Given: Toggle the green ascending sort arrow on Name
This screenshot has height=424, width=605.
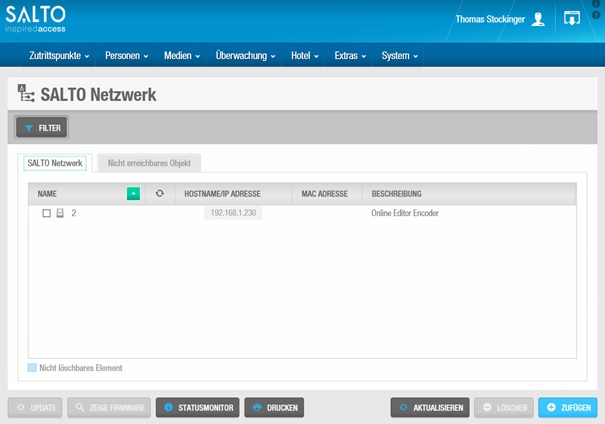Looking at the screenshot, I should (133, 193).
